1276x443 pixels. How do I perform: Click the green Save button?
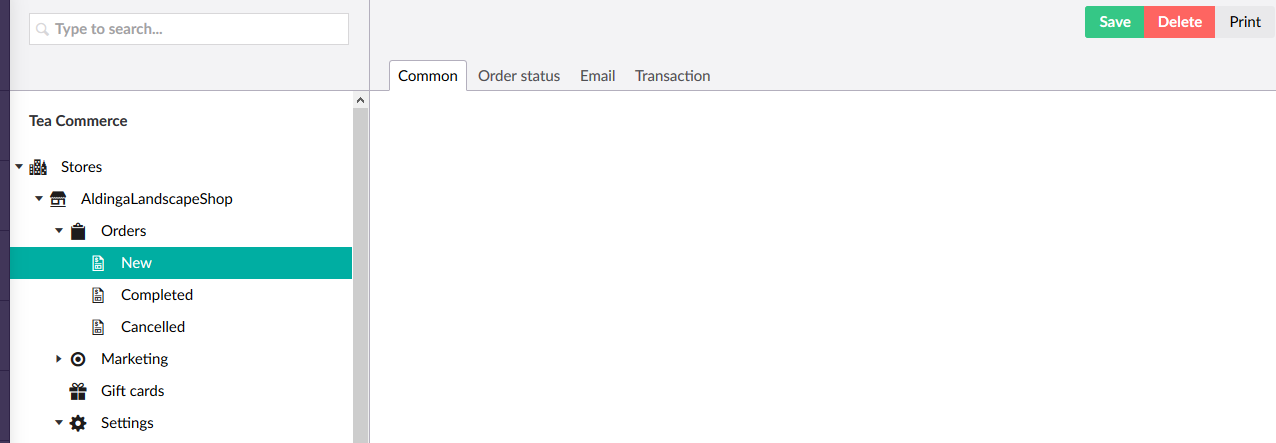[x=1115, y=22]
